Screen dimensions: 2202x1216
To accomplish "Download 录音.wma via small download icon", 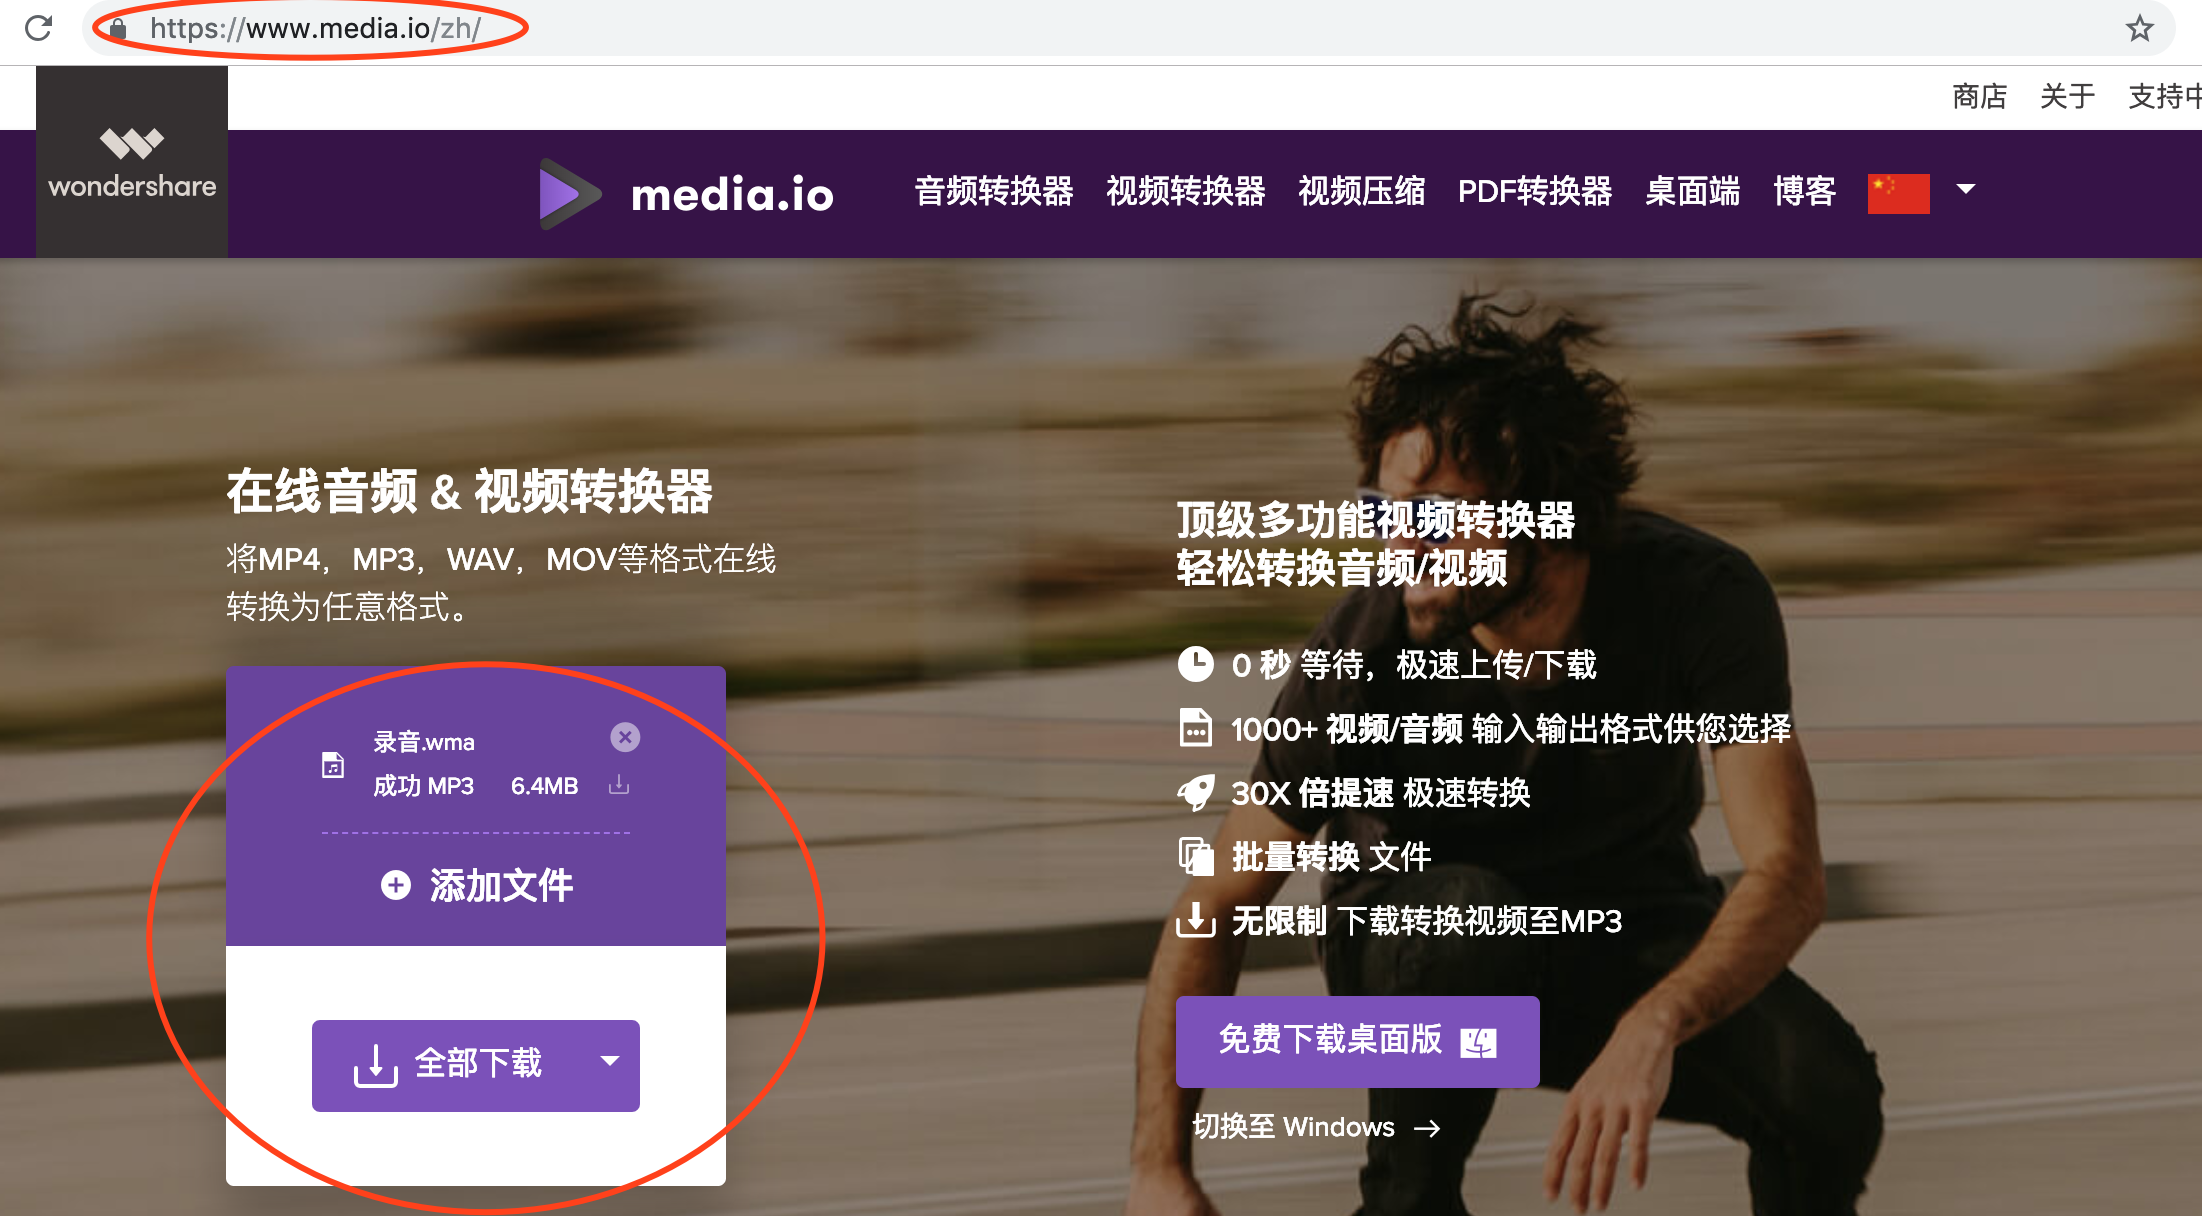I will tap(619, 785).
